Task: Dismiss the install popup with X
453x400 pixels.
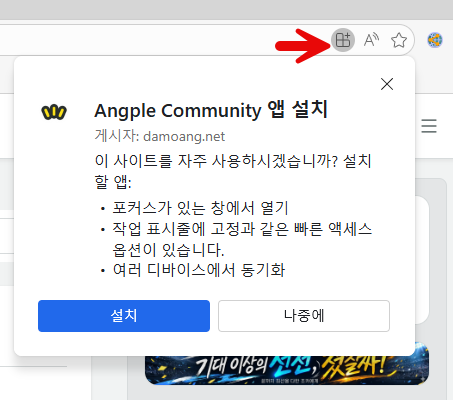Action: click(387, 84)
